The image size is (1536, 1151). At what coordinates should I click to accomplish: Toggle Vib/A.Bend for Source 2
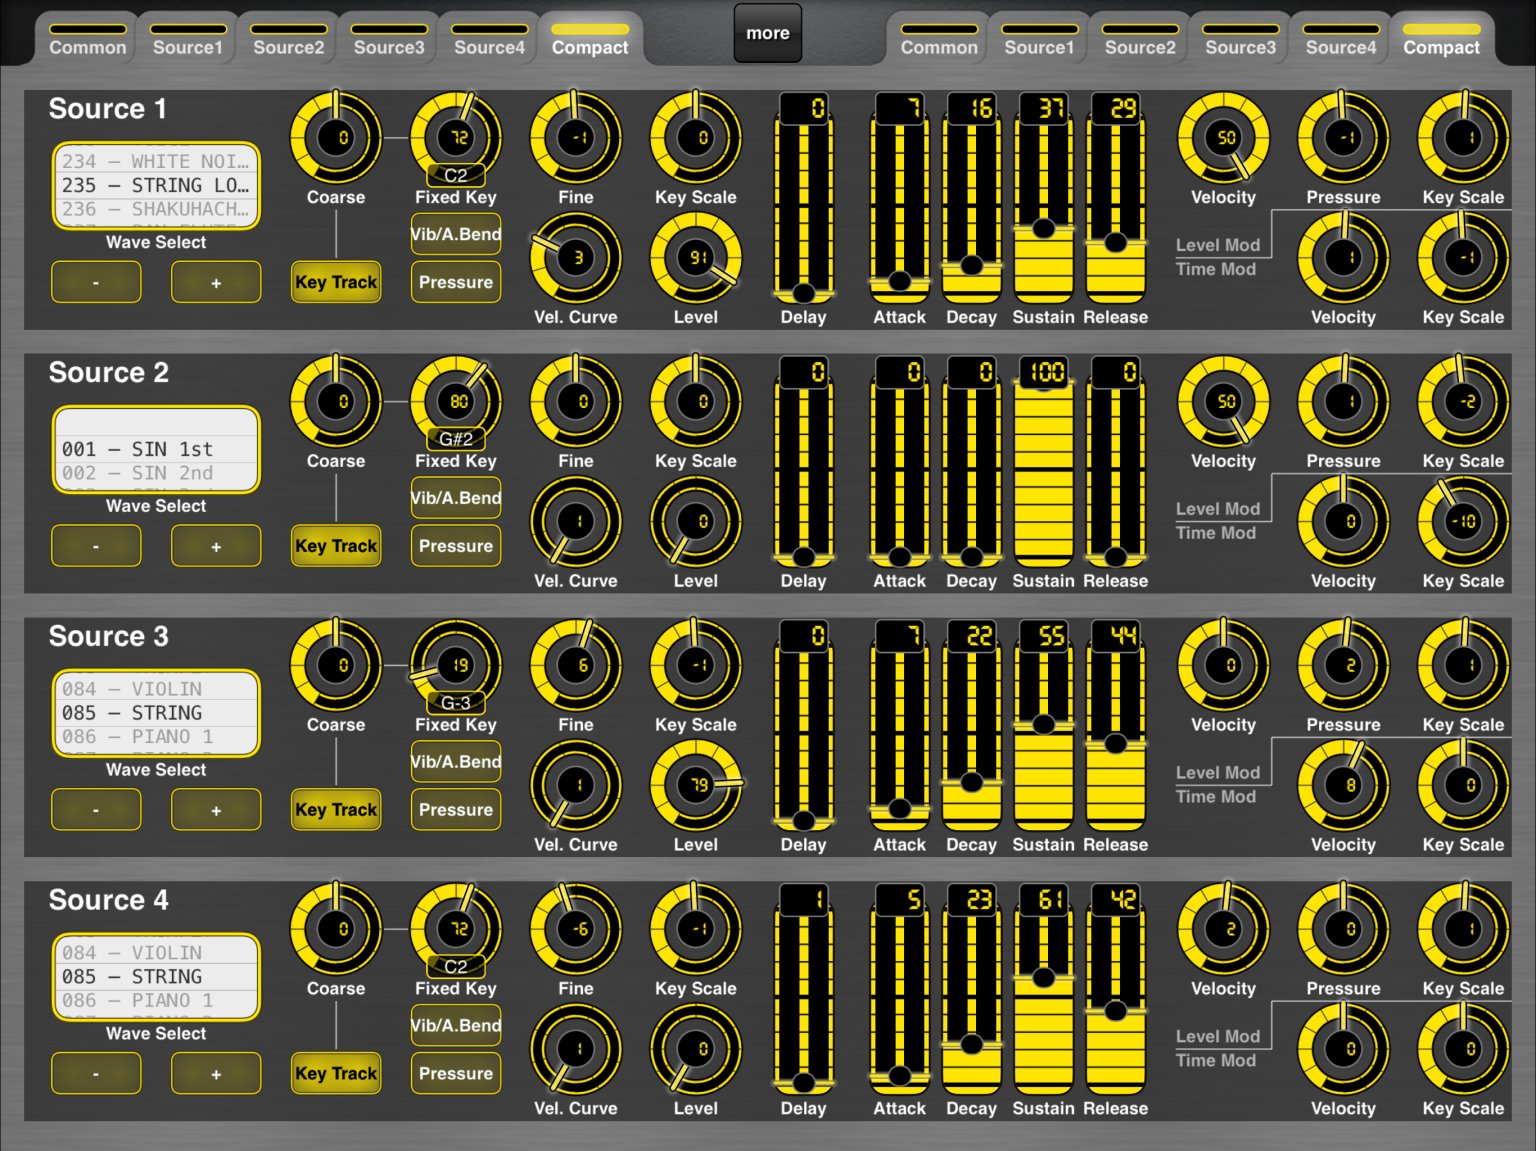pyautogui.click(x=456, y=498)
